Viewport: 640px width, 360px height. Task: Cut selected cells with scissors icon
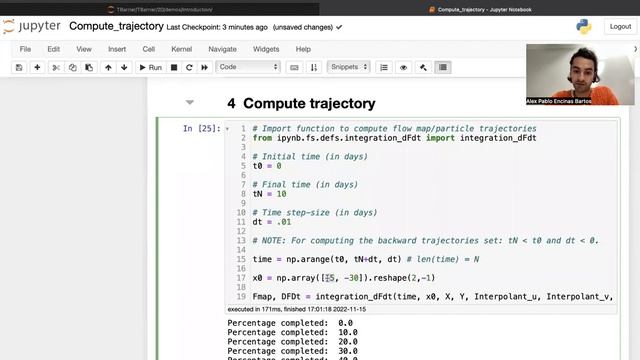point(56,67)
